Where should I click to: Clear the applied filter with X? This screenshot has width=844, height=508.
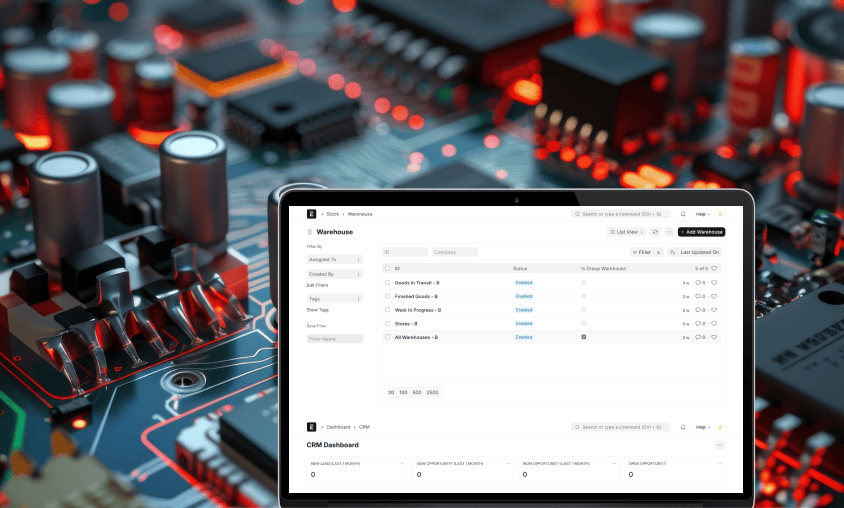[658, 252]
